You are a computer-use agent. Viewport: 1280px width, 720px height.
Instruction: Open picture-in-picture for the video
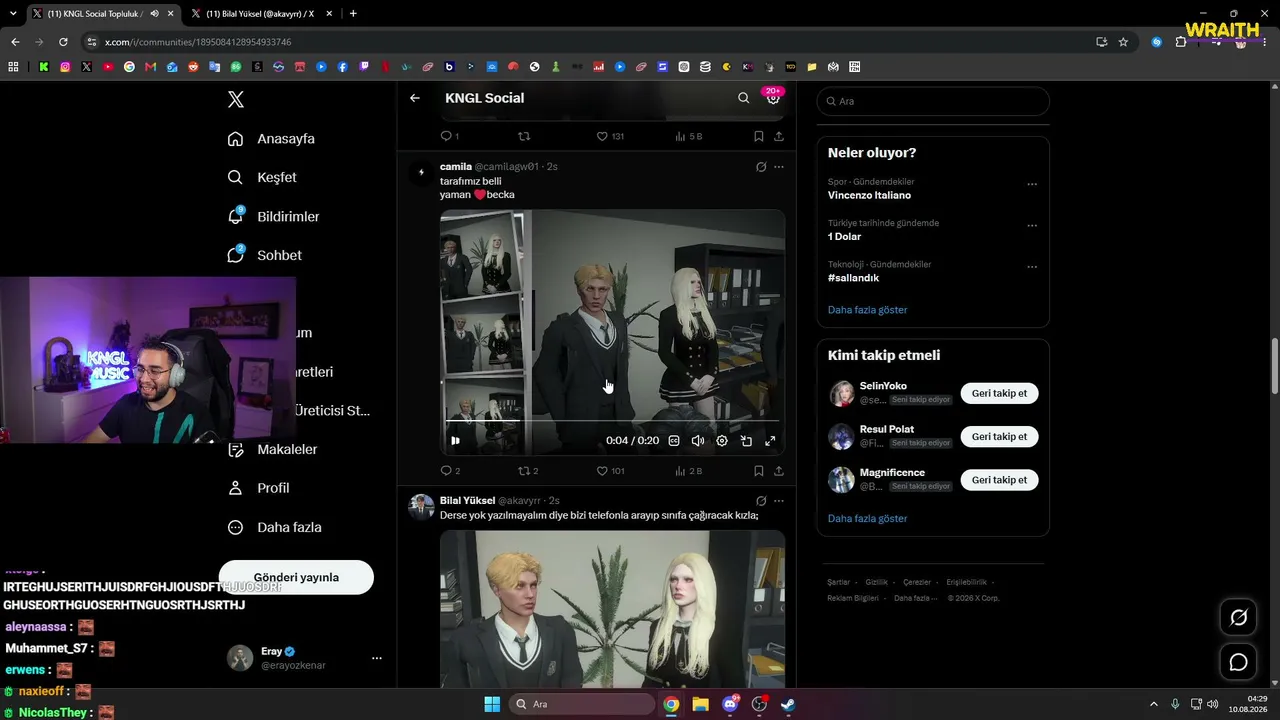746,441
